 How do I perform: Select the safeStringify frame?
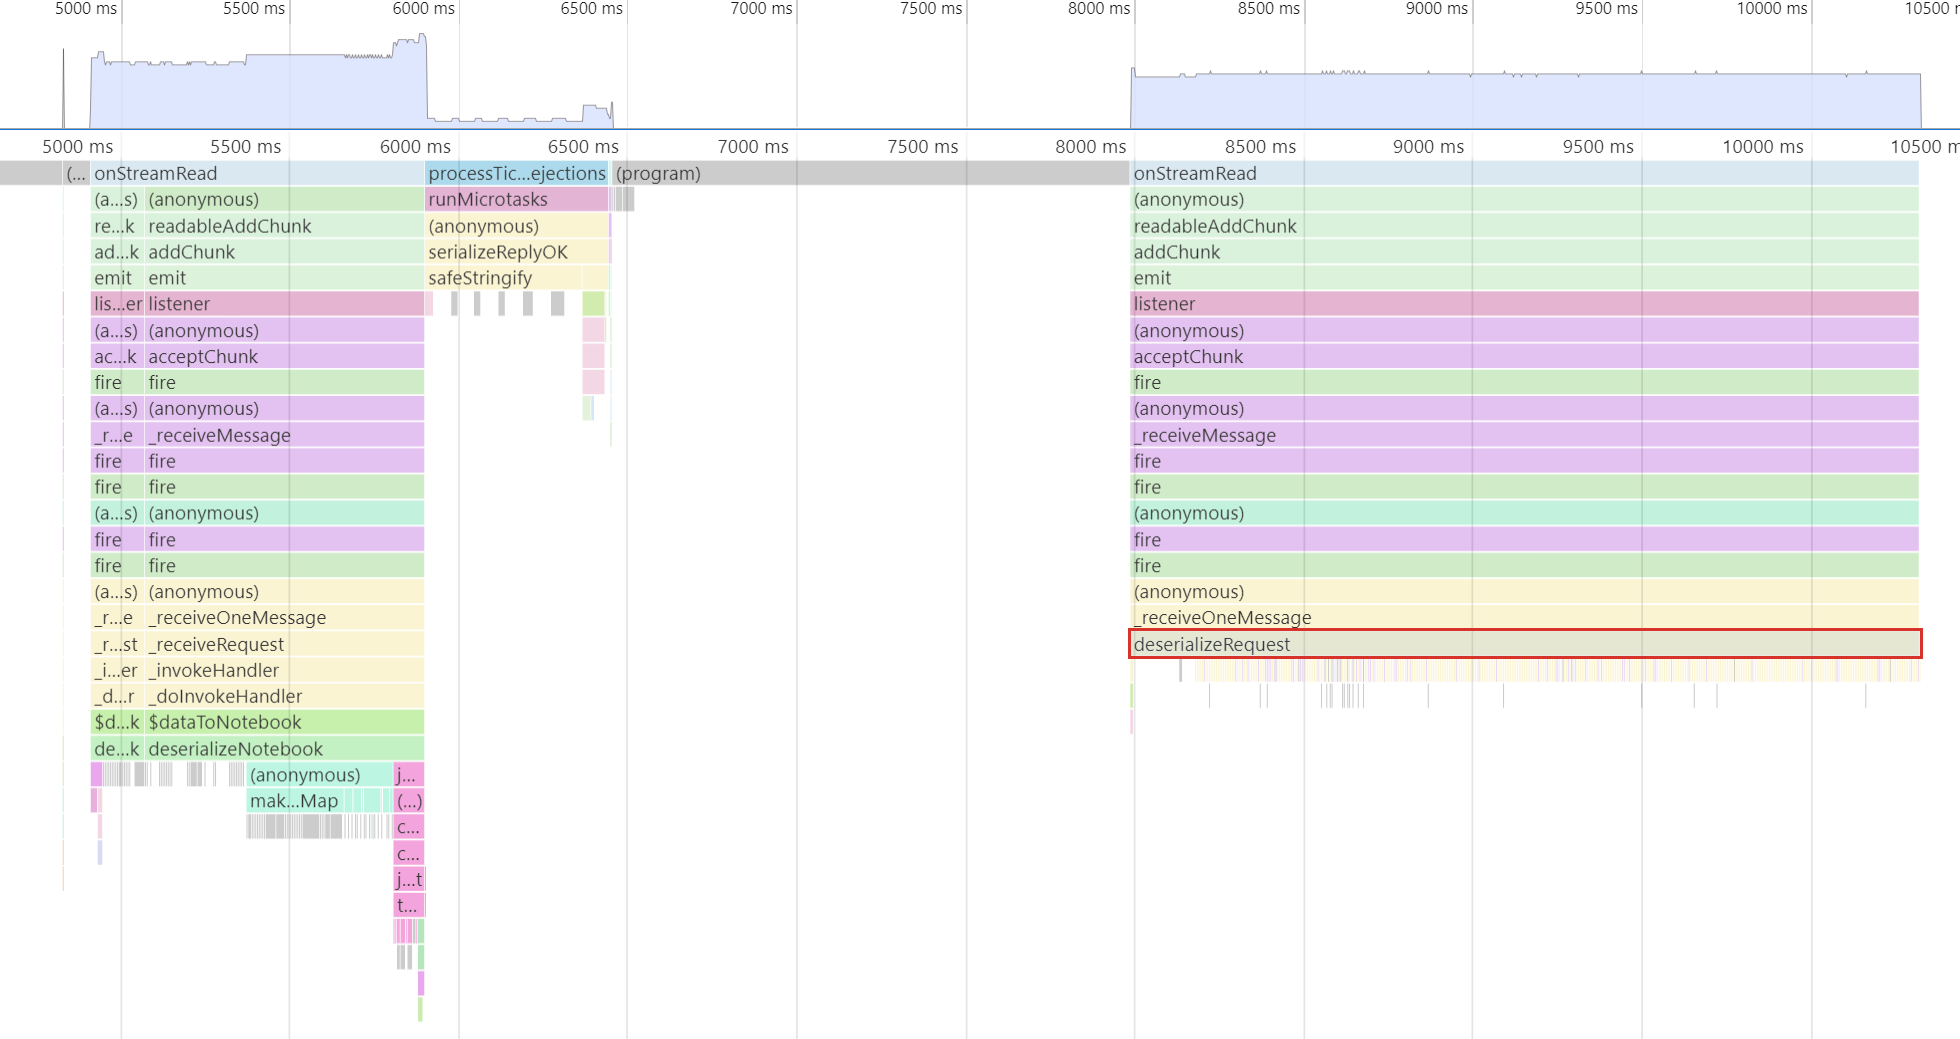(503, 278)
